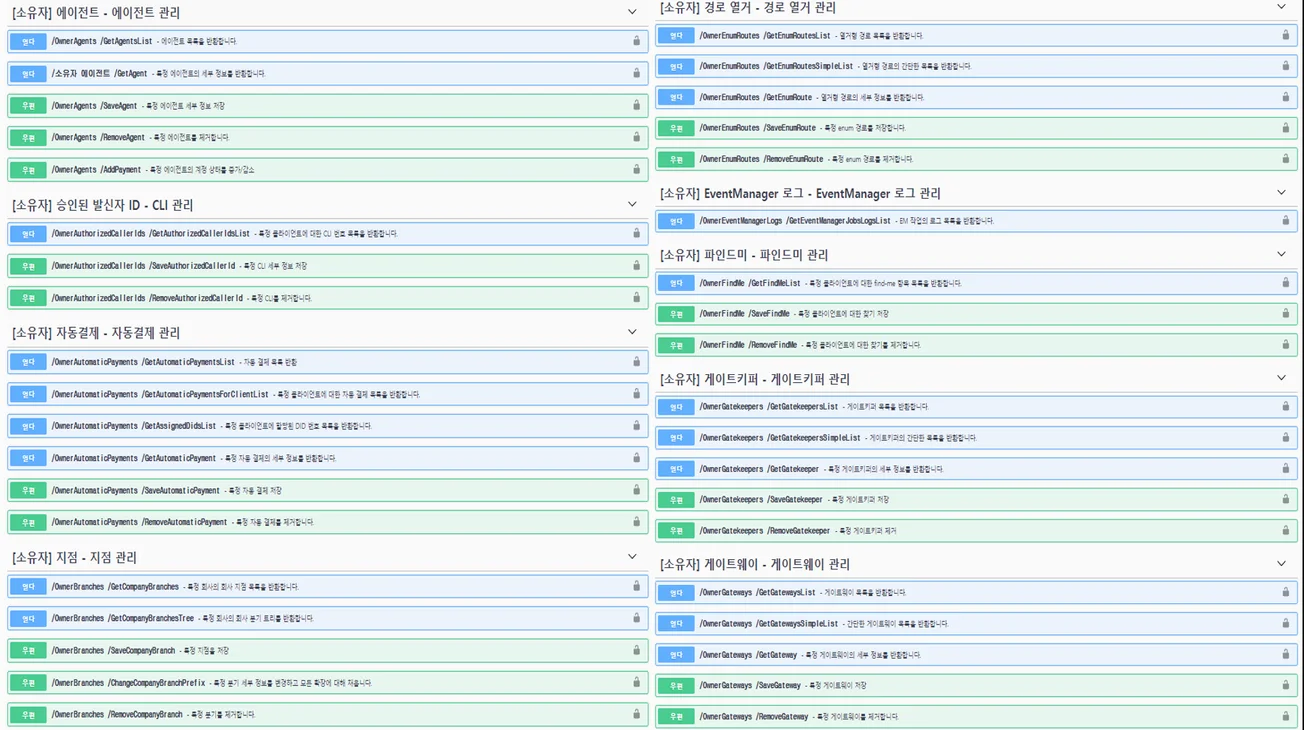Click lock icon on RemoveEnumRoute row
Screen dimensions: 1304x730
(x=1286, y=158)
